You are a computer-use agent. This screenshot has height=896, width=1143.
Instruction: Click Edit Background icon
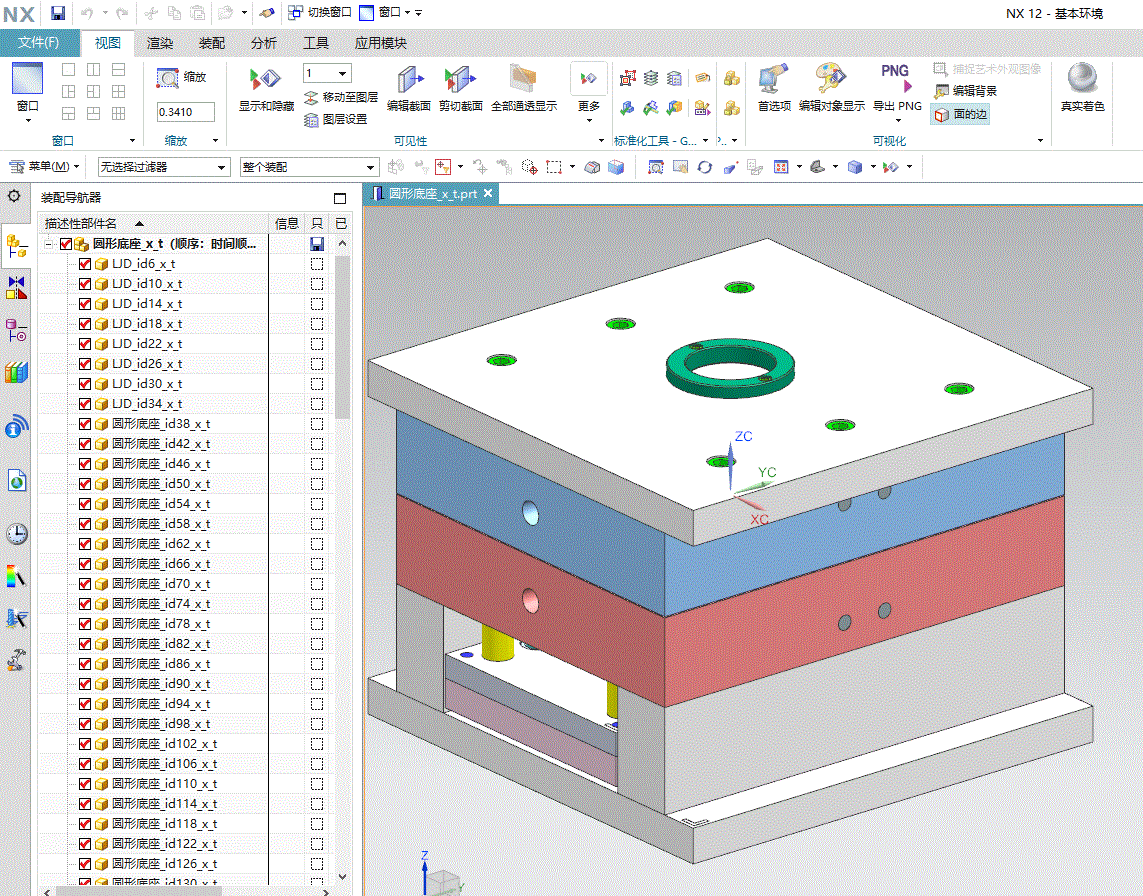click(x=942, y=91)
